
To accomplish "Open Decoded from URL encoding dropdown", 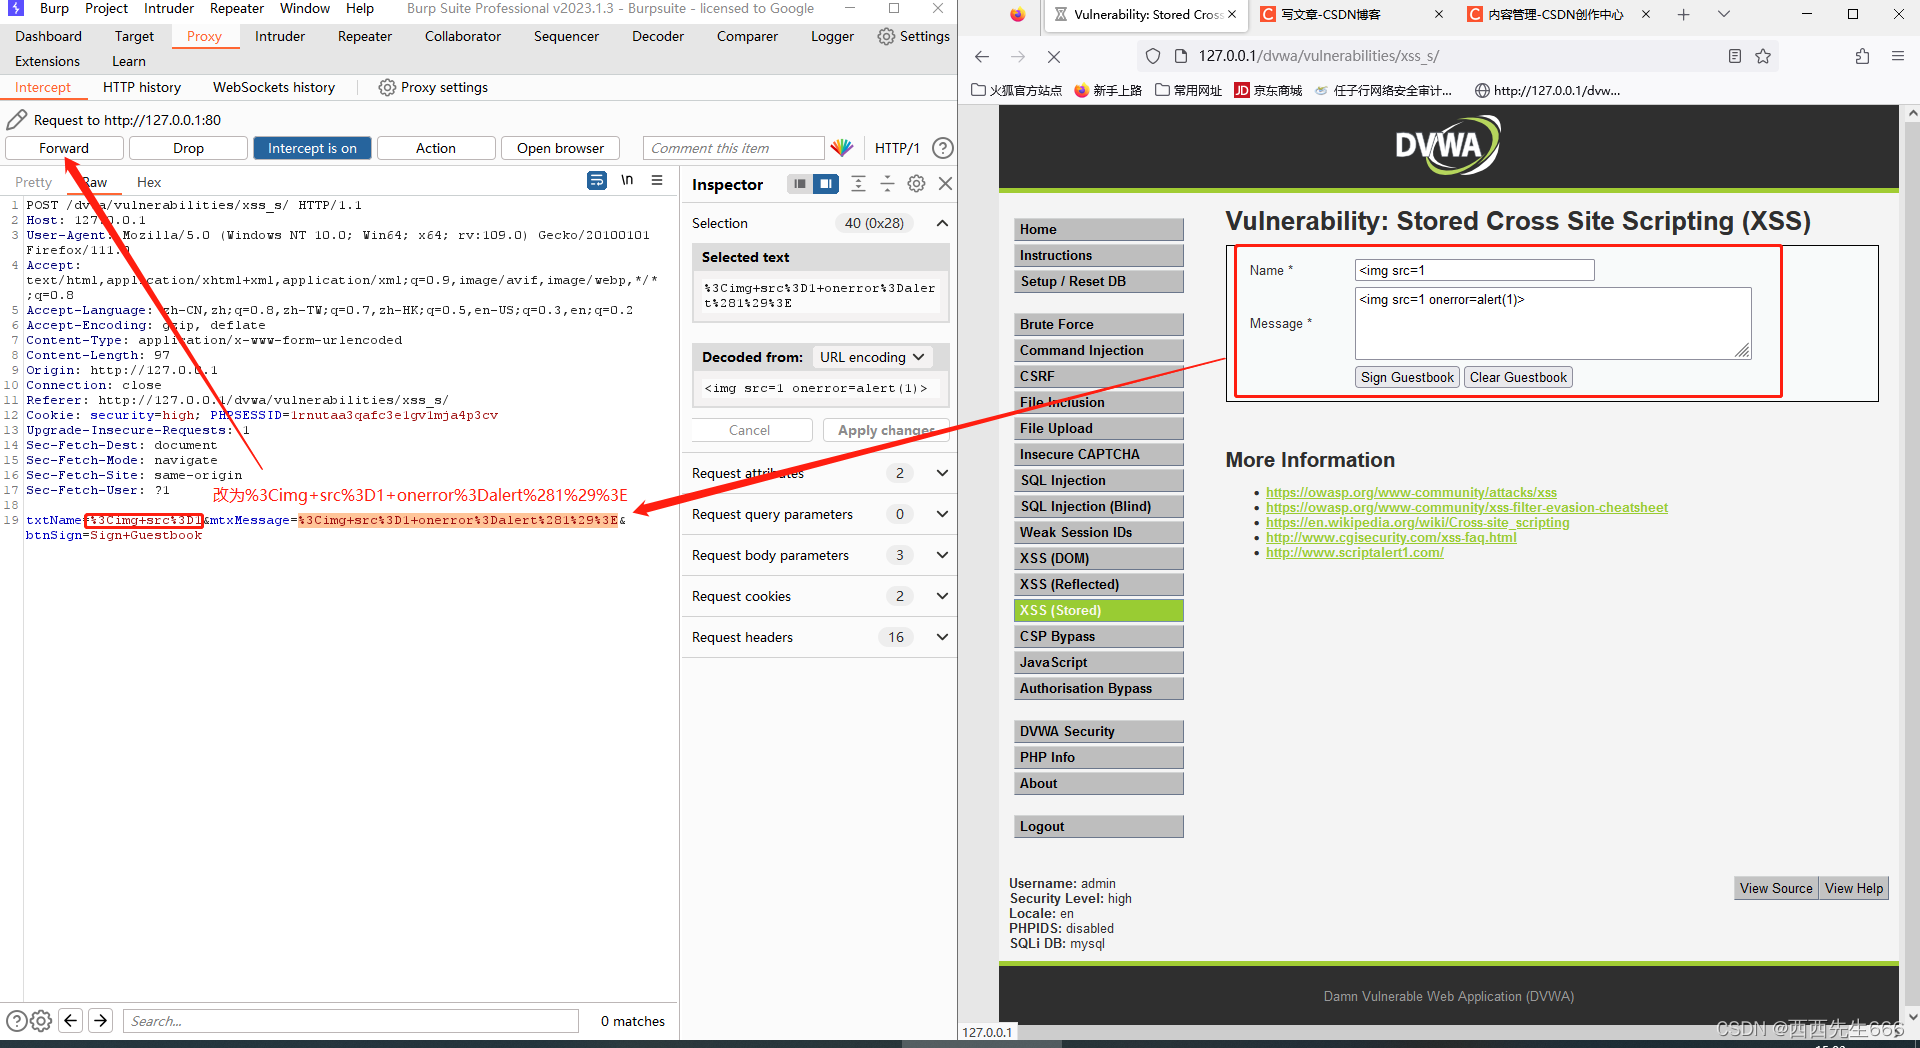I will 873,357.
